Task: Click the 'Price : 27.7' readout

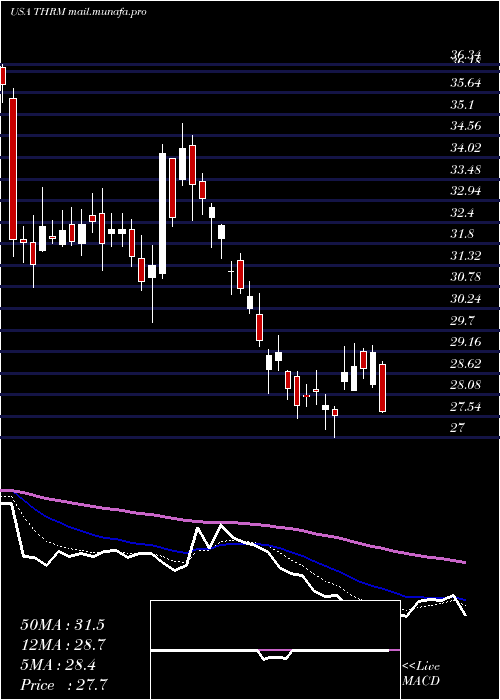Action: (64, 685)
